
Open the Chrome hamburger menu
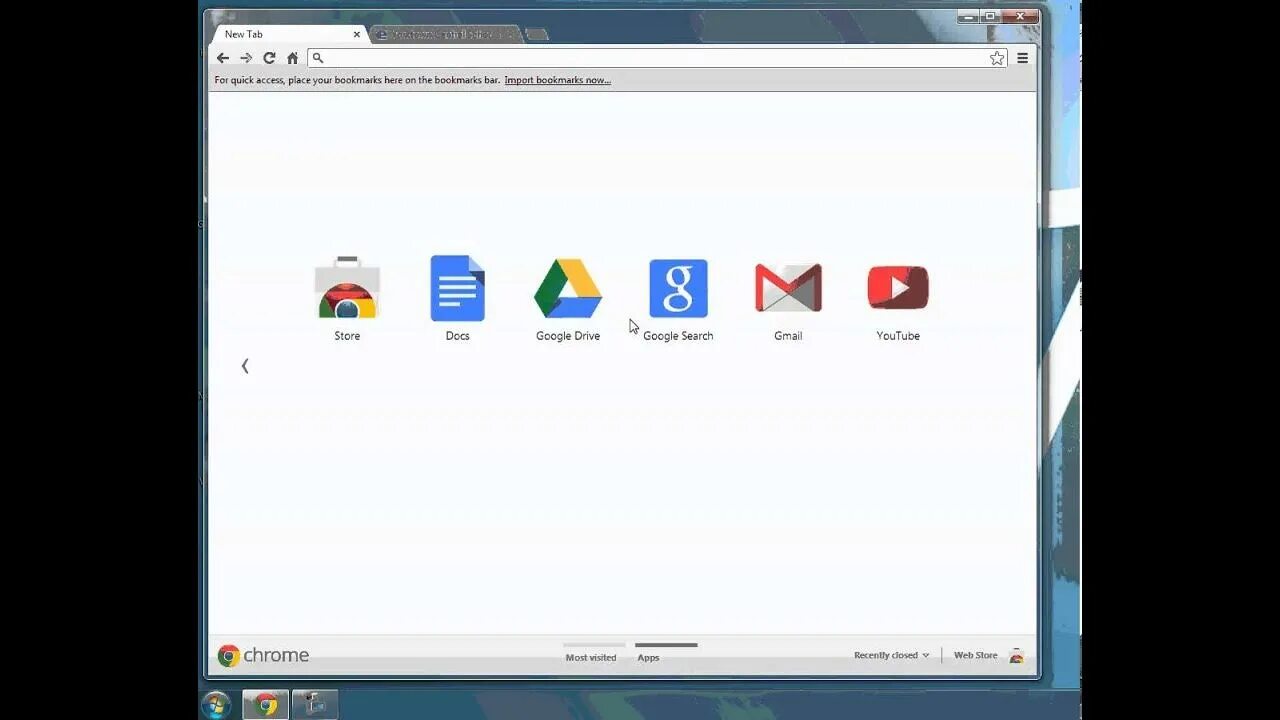click(x=1022, y=58)
